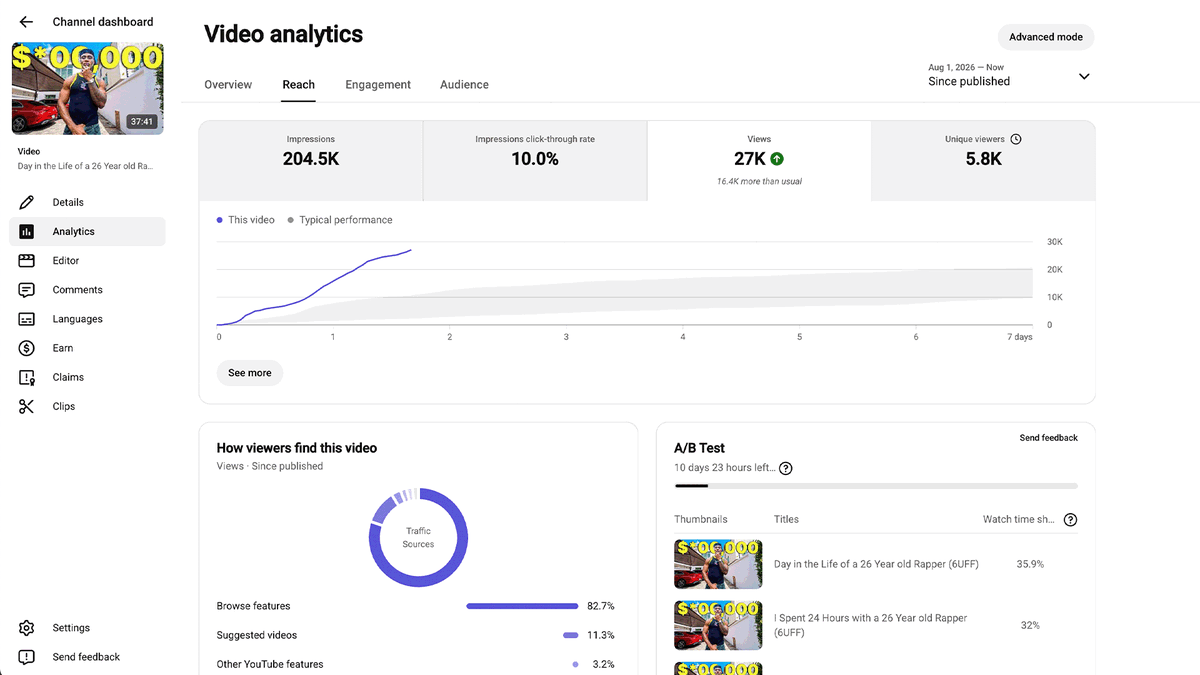This screenshot has width=1200, height=675.
Task: Open the Details pencil icon
Action: click(27, 202)
